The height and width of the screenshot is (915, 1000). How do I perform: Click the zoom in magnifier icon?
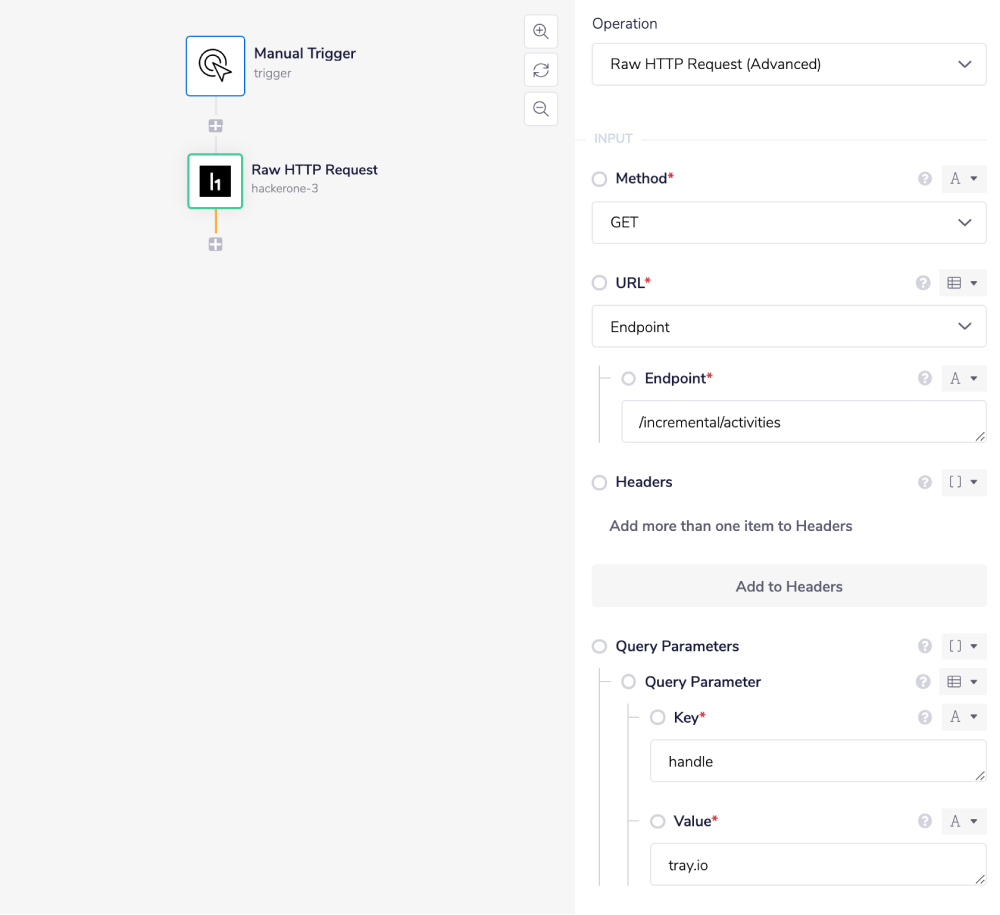(541, 31)
